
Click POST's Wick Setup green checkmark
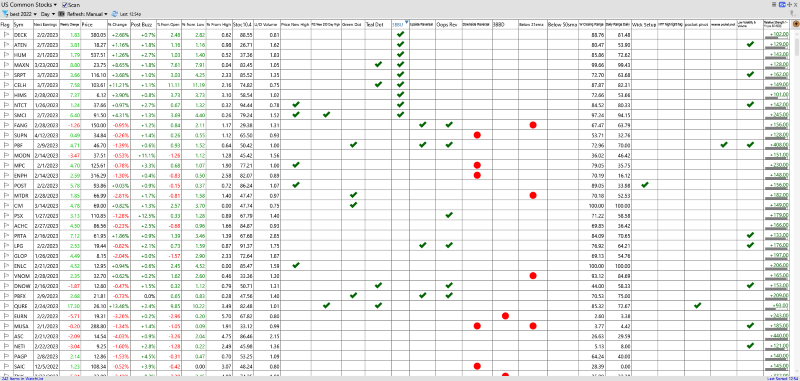point(644,185)
